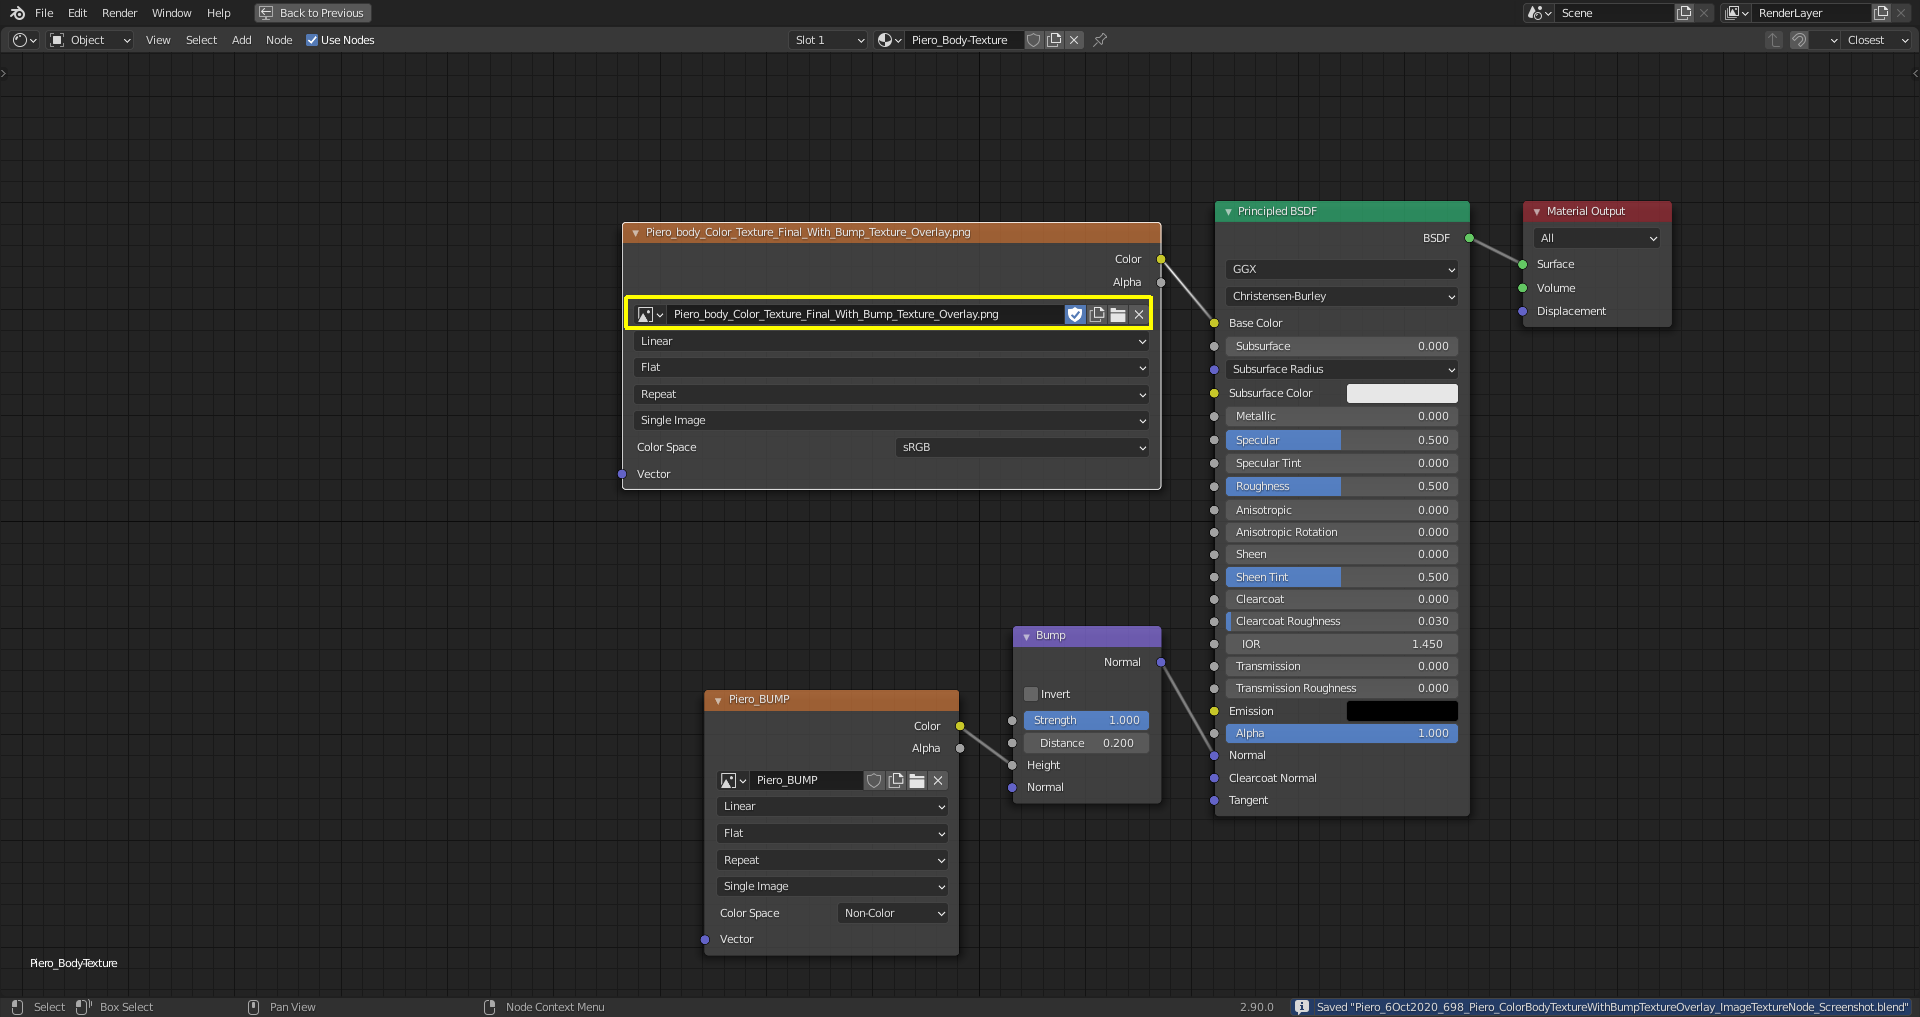Click the material browse sphere icon
This screenshot has height=1017, width=1920.
coord(889,40)
